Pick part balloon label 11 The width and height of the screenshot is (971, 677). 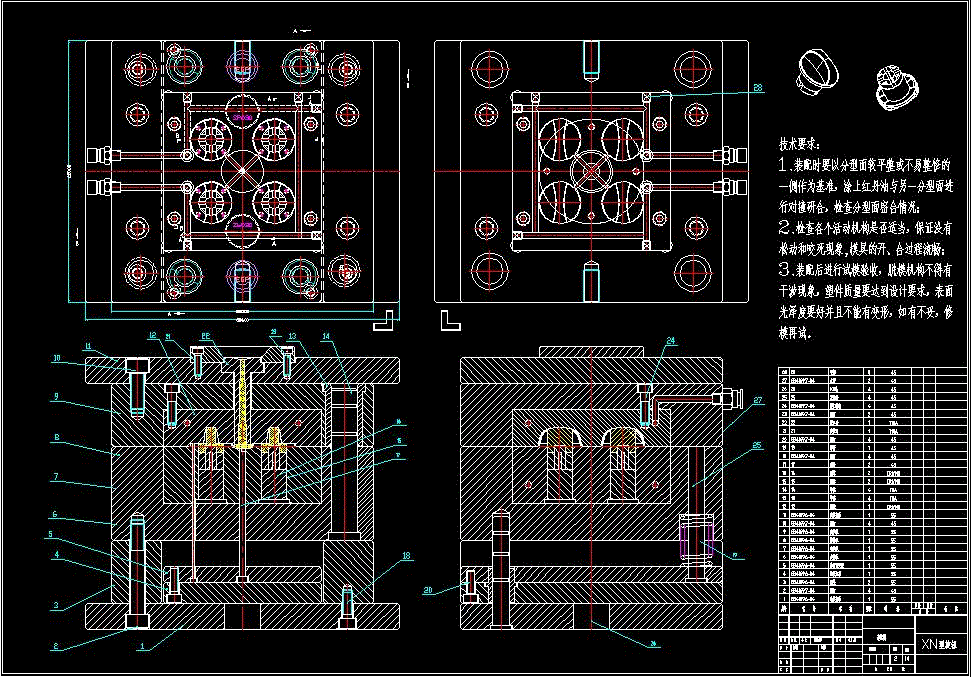tap(88, 346)
